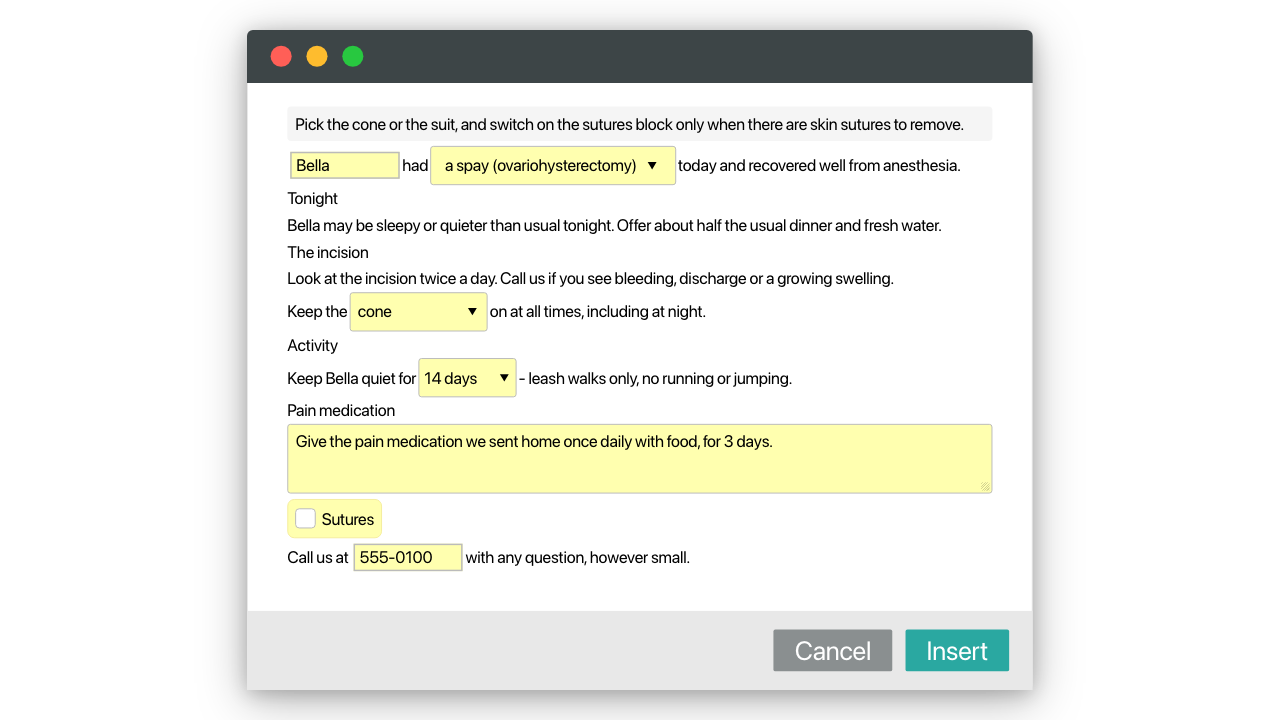Maximize the window with the green button
This screenshot has width=1280, height=720.
[353, 56]
